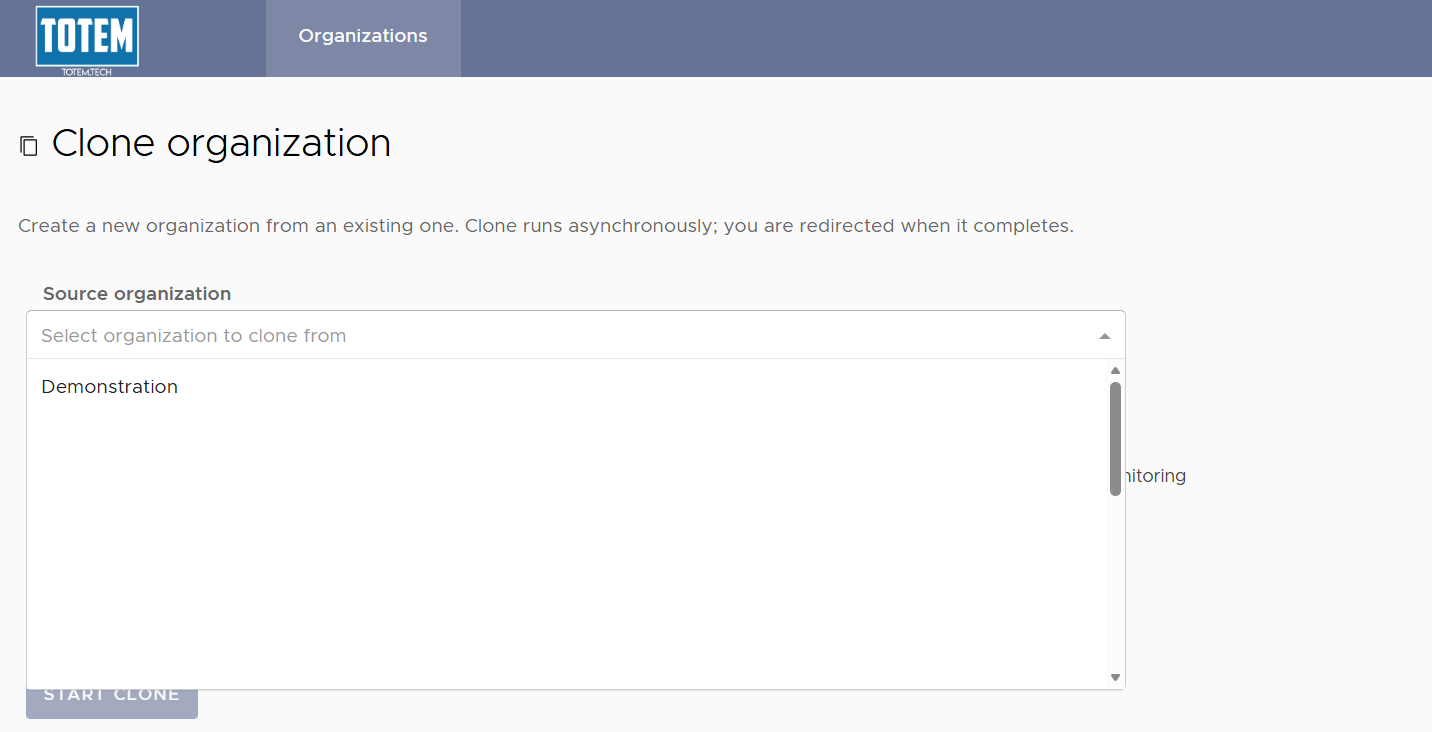Click the TOTEM logo in the header
The height and width of the screenshot is (732, 1432).
tap(87, 38)
